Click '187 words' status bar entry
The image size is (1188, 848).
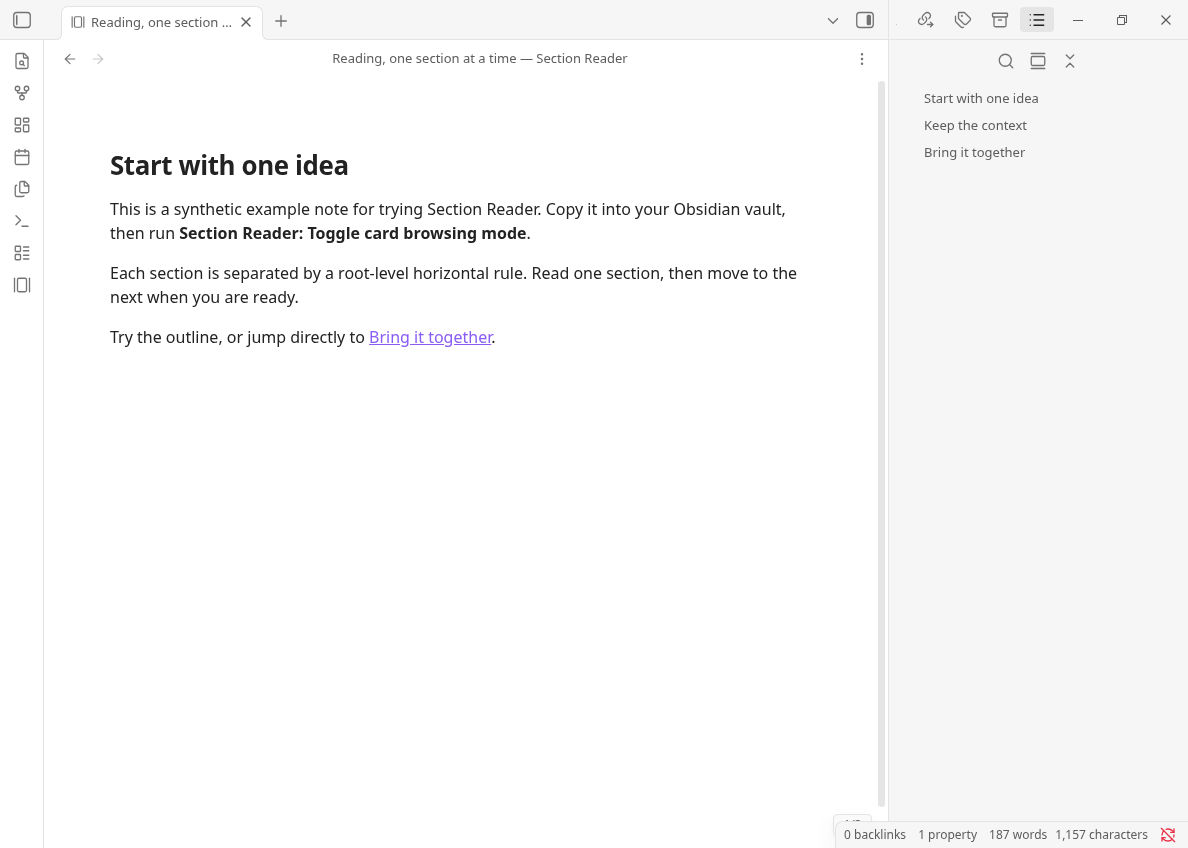[1018, 834]
